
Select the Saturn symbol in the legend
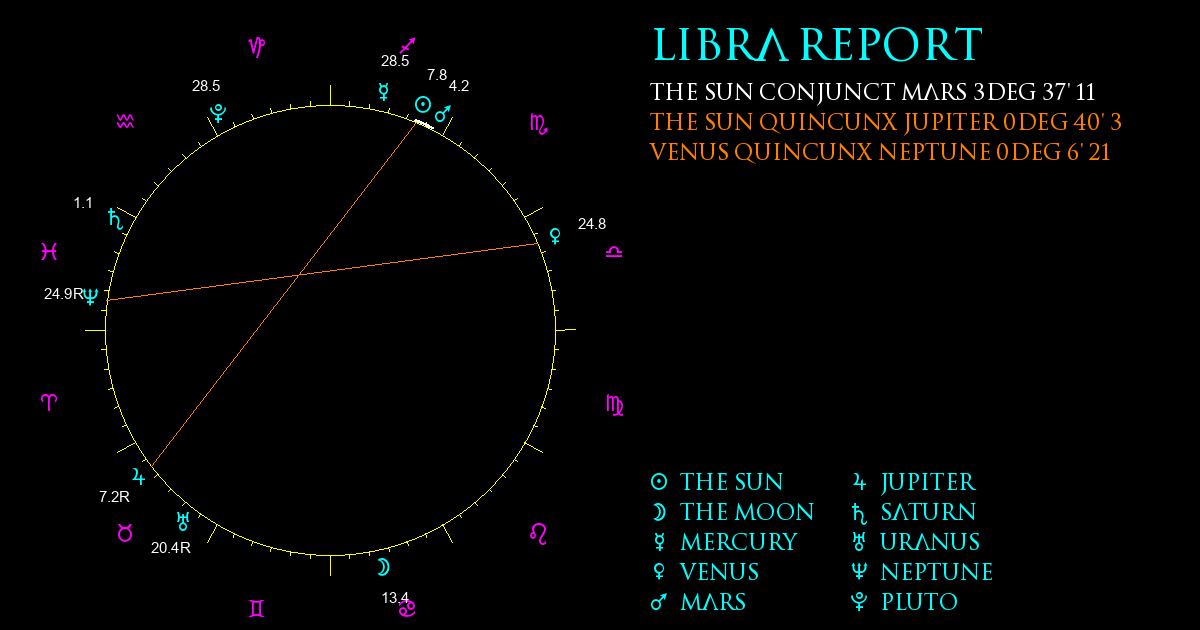tap(859, 512)
